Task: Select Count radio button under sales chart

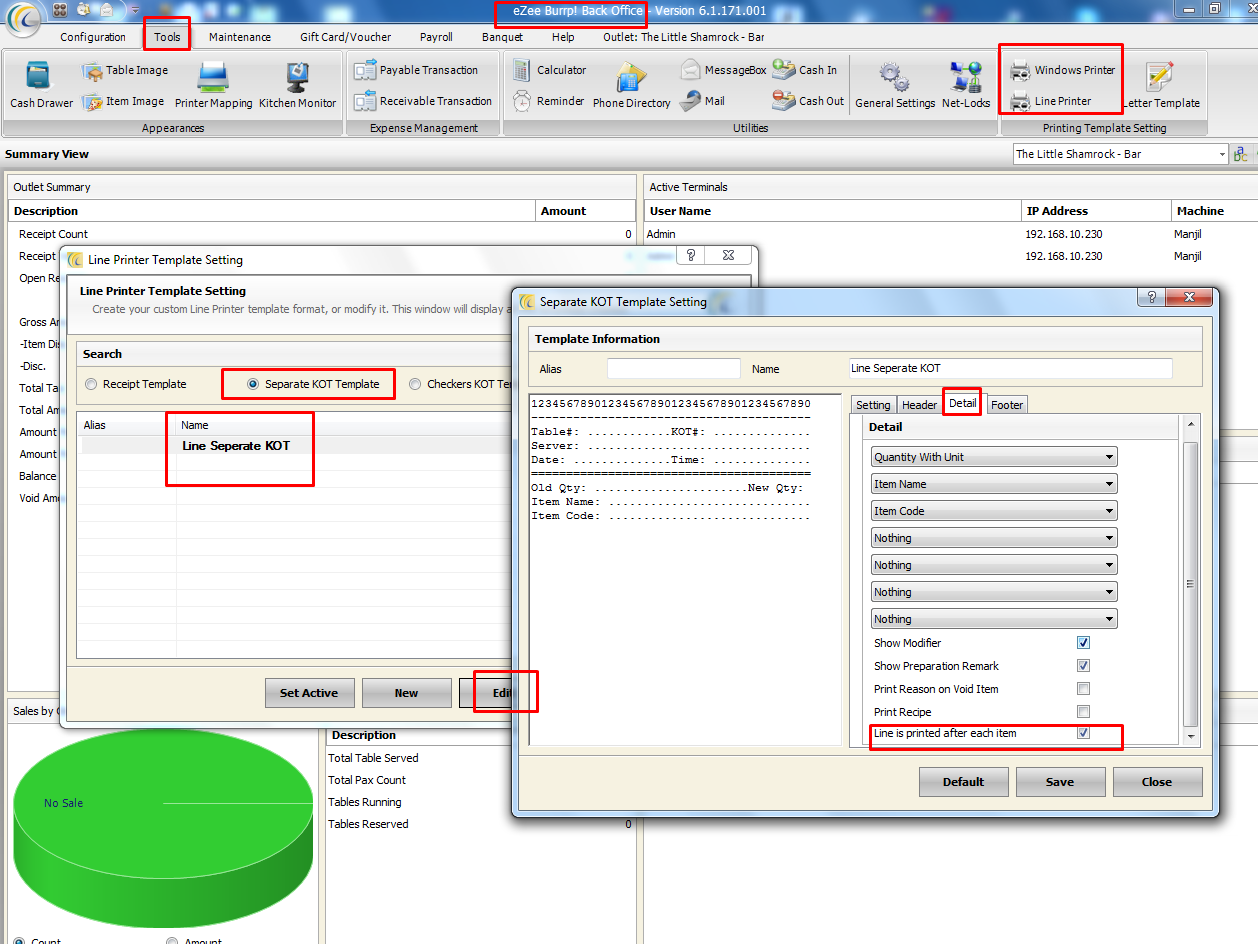Action: pos(20,941)
